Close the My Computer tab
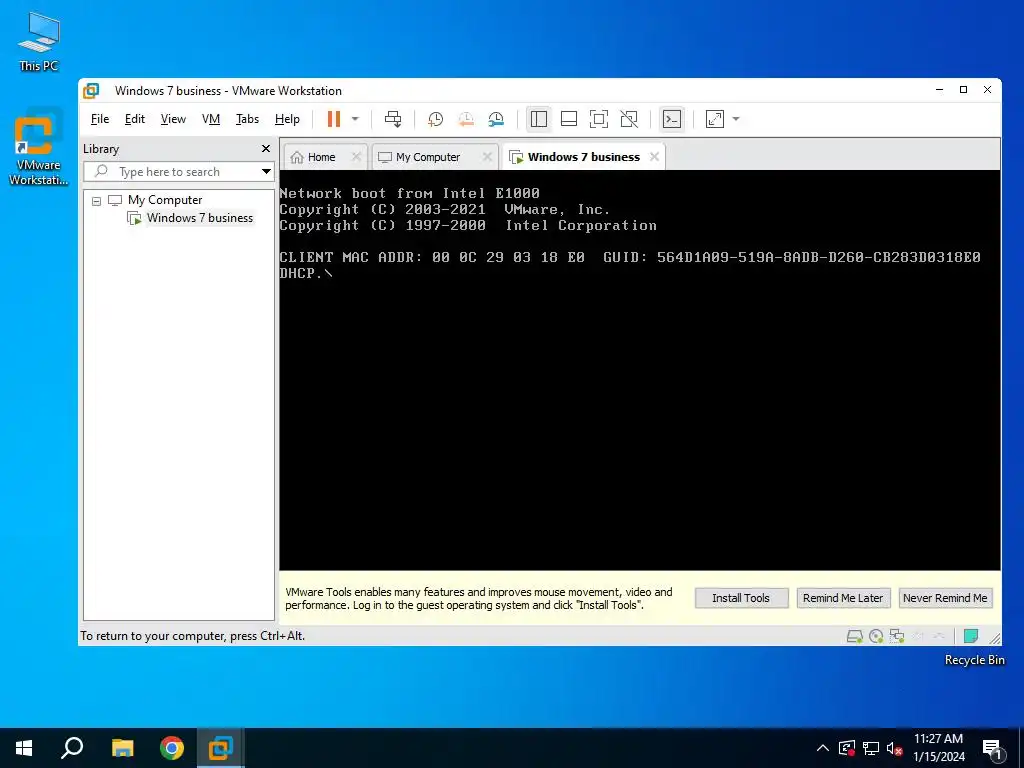1024x768 pixels. (x=487, y=157)
